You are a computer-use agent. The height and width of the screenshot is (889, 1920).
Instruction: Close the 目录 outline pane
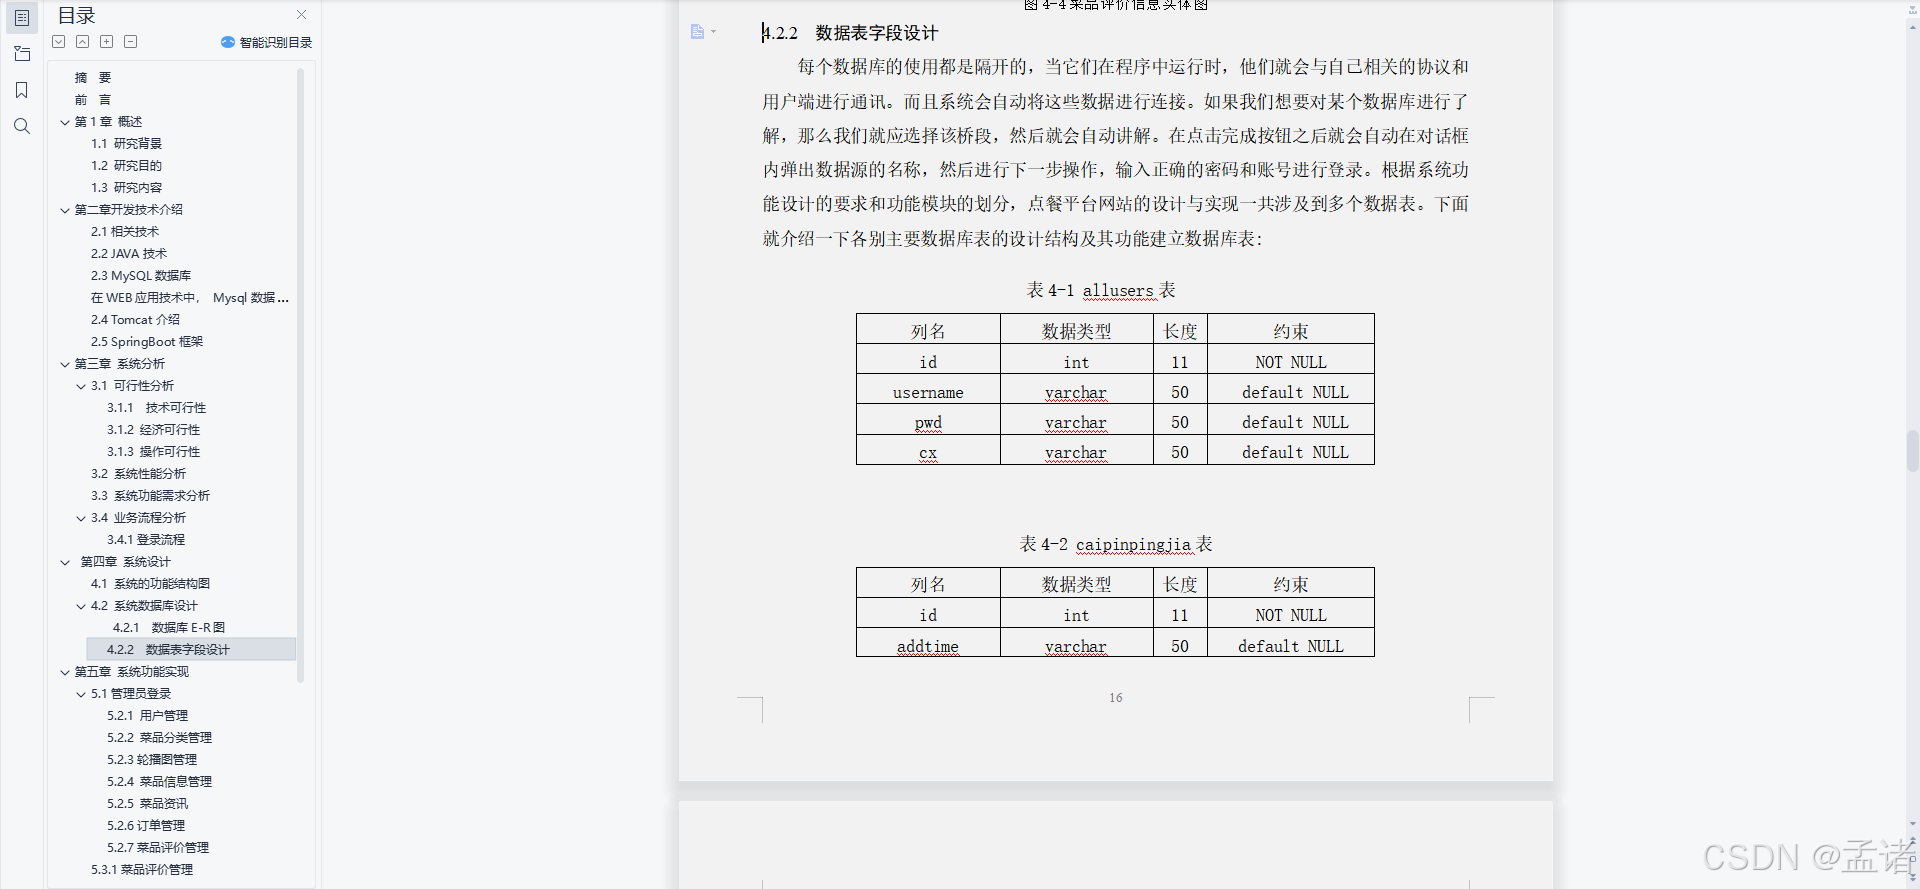click(x=302, y=15)
